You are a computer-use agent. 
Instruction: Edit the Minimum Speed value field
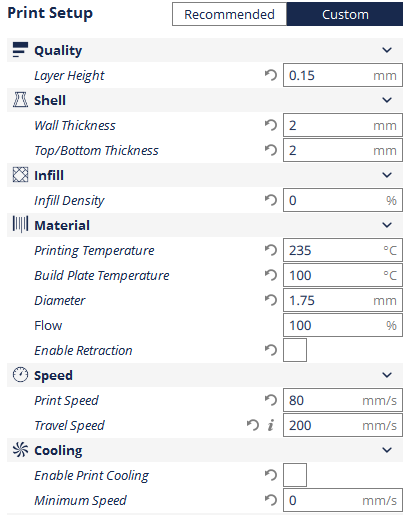[343, 500]
